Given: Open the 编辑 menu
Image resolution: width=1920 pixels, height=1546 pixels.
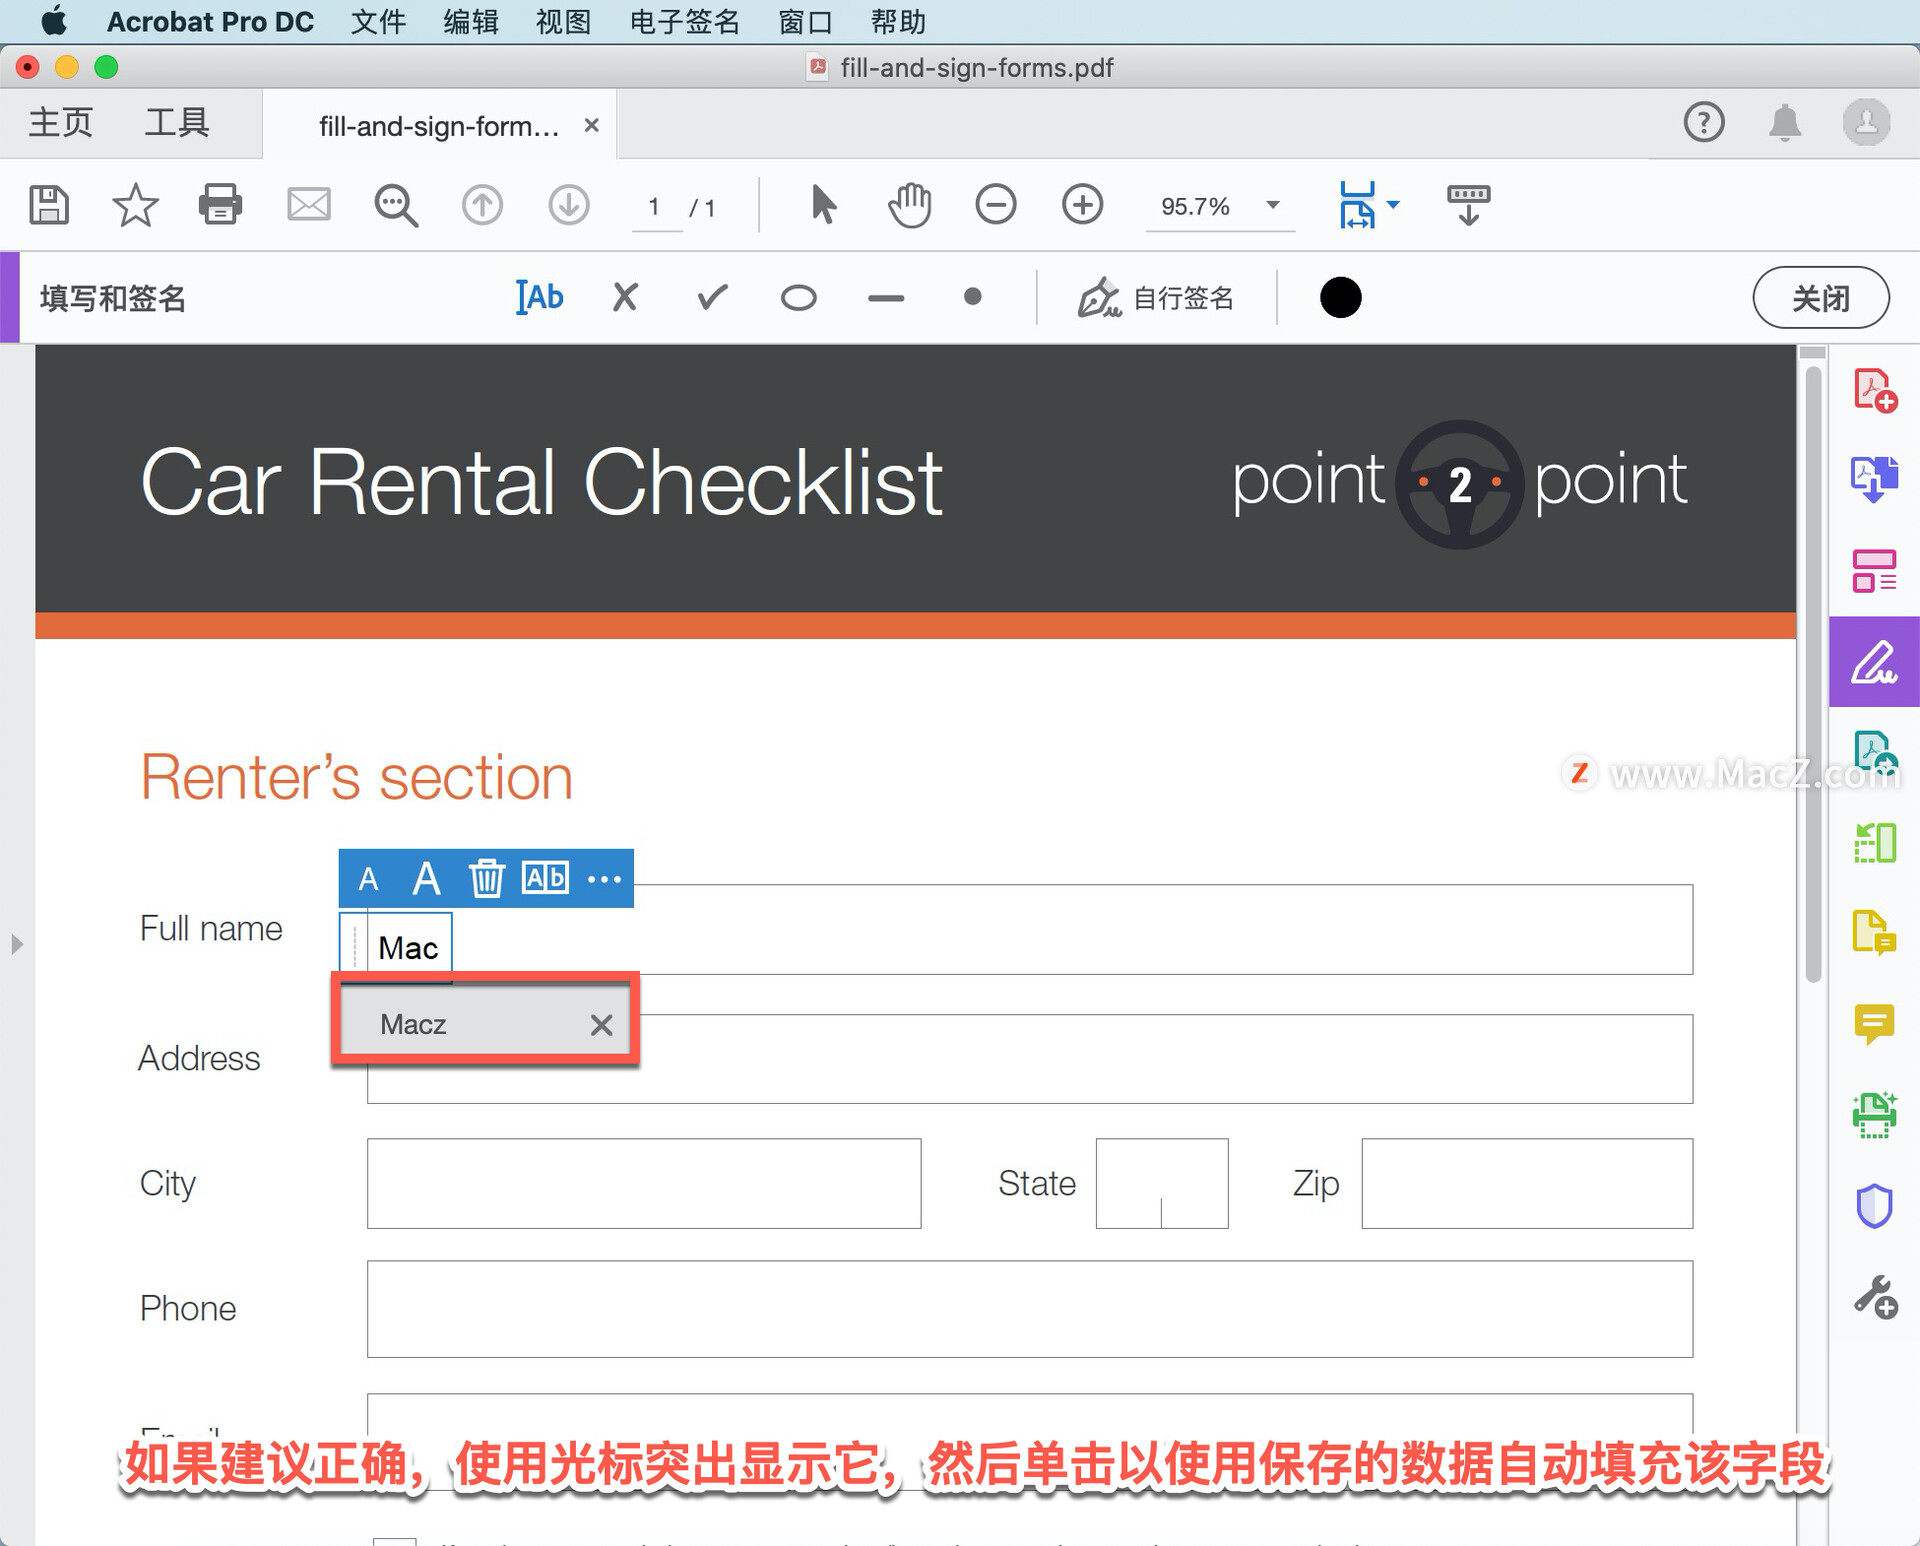Looking at the screenshot, I should pyautogui.click(x=471, y=21).
